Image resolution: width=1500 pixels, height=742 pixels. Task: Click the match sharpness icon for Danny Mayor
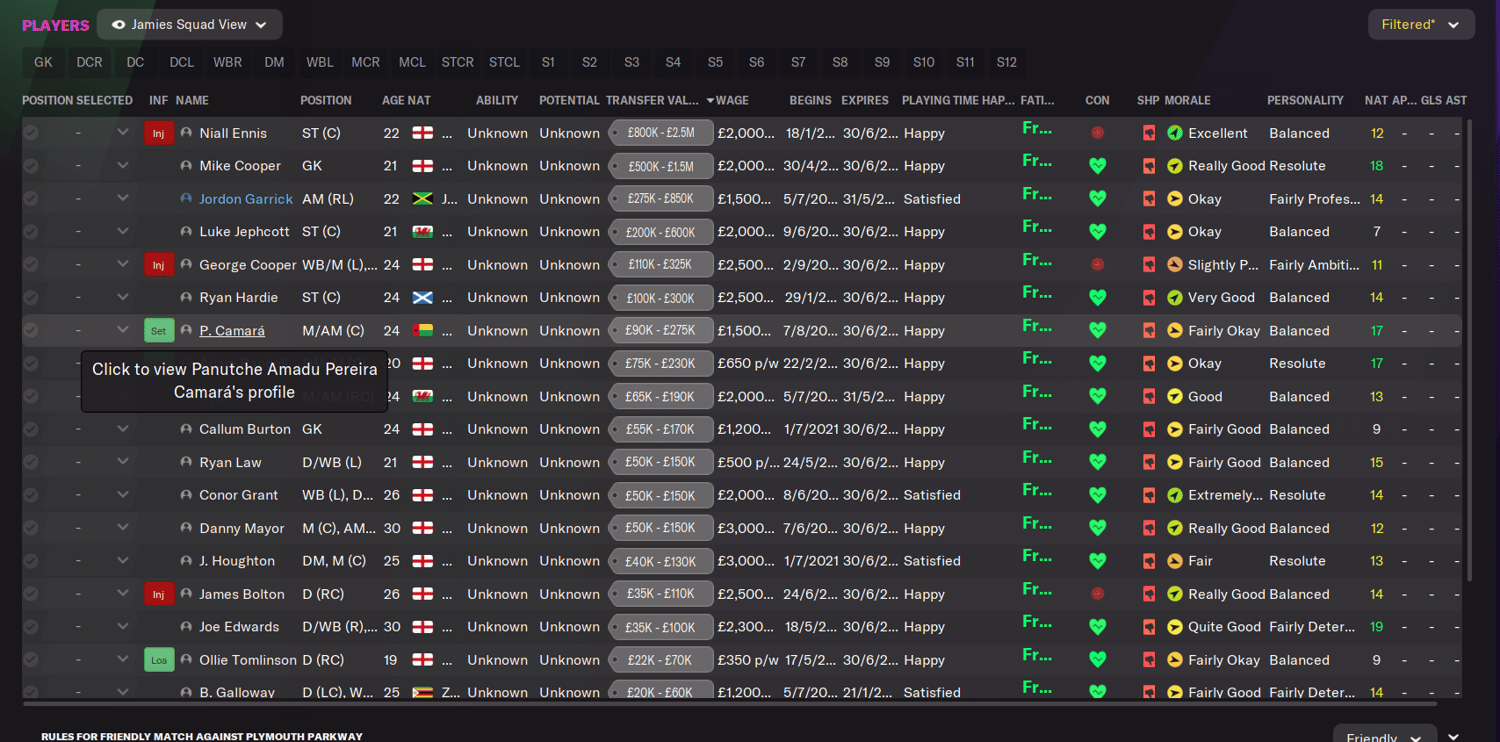[1149, 528]
